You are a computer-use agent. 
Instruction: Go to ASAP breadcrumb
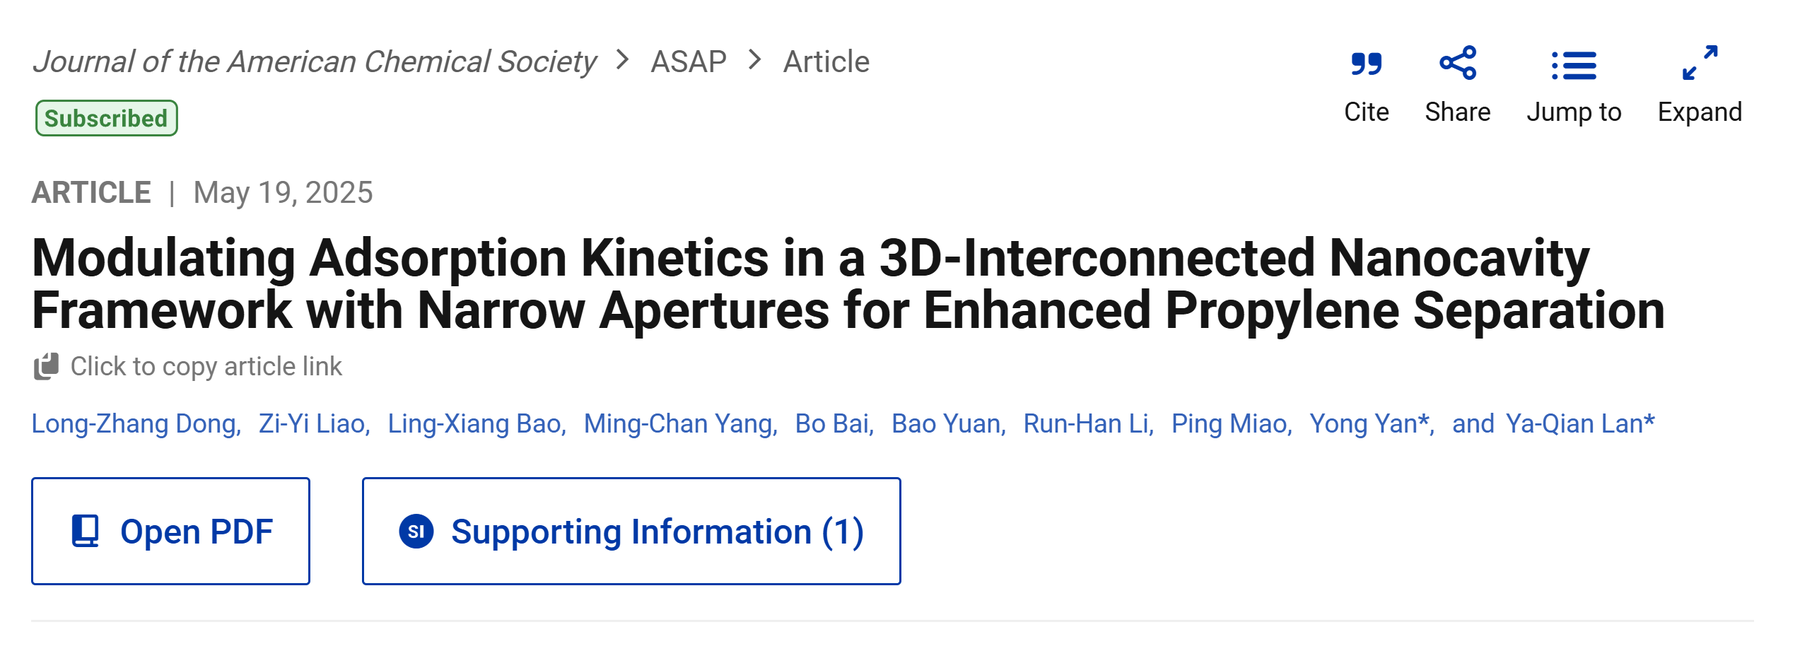[689, 62]
